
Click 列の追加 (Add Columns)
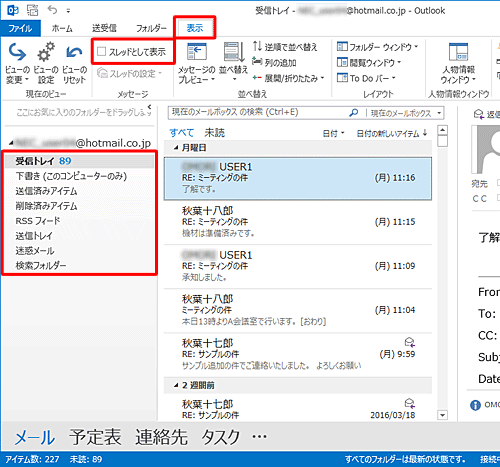tap(274, 62)
